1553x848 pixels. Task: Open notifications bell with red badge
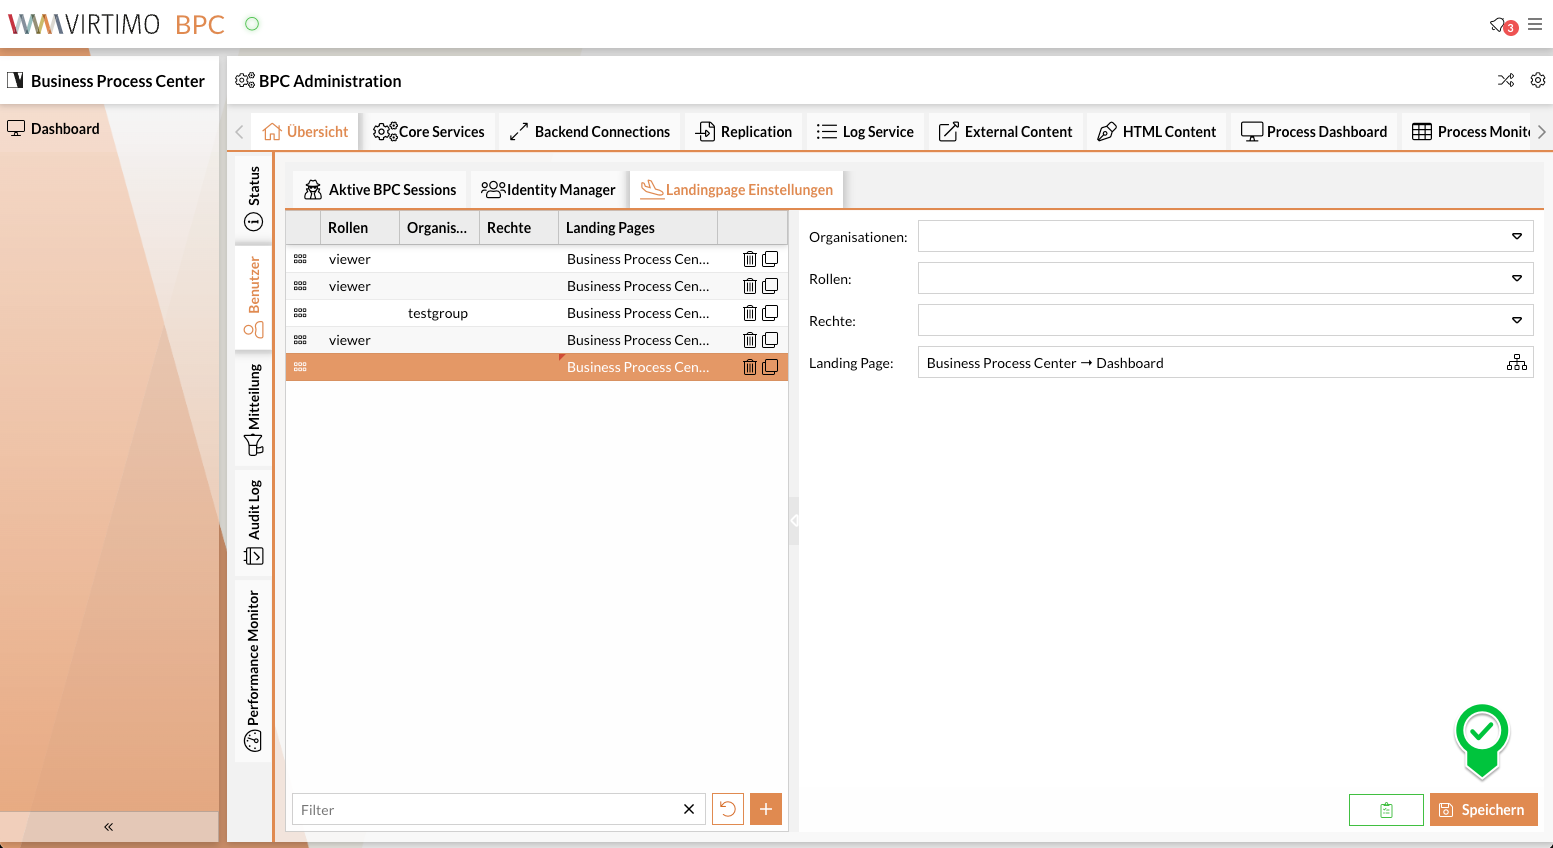click(1500, 25)
